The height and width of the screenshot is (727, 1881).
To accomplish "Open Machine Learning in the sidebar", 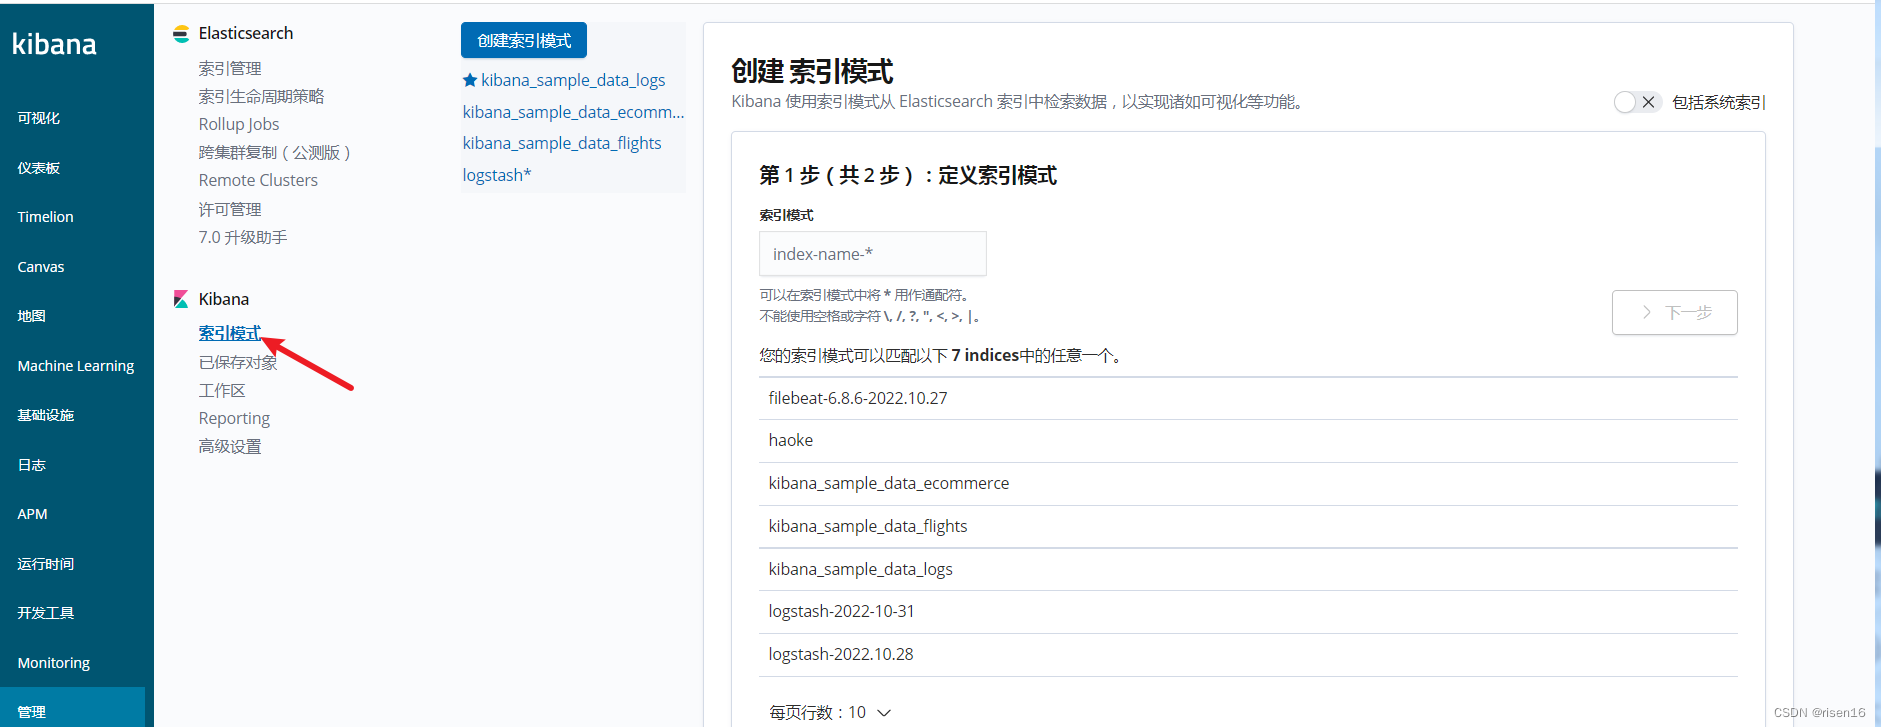I will (x=76, y=366).
